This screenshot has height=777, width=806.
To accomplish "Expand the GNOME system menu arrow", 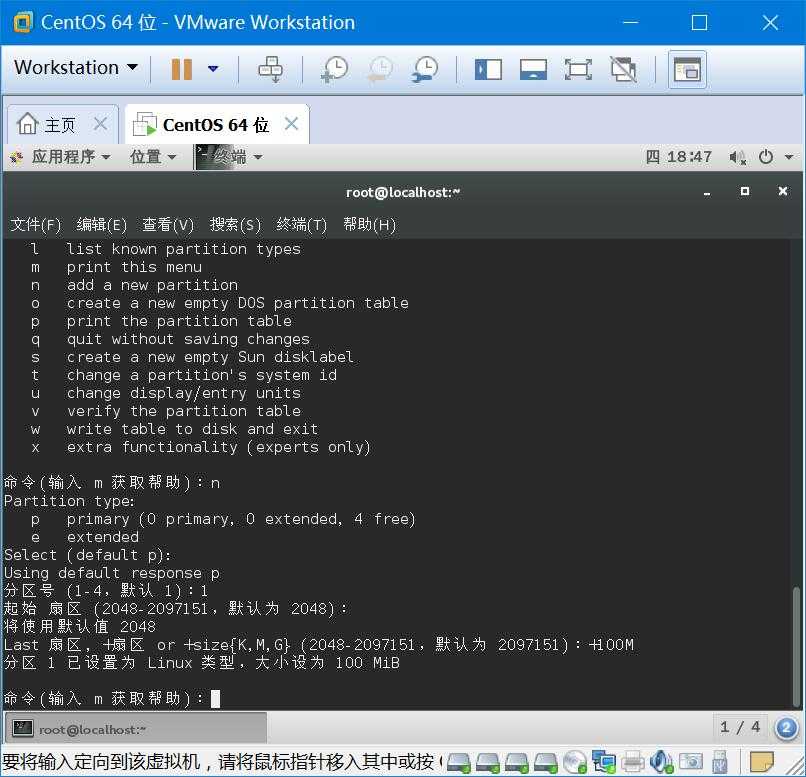I will pos(789,157).
